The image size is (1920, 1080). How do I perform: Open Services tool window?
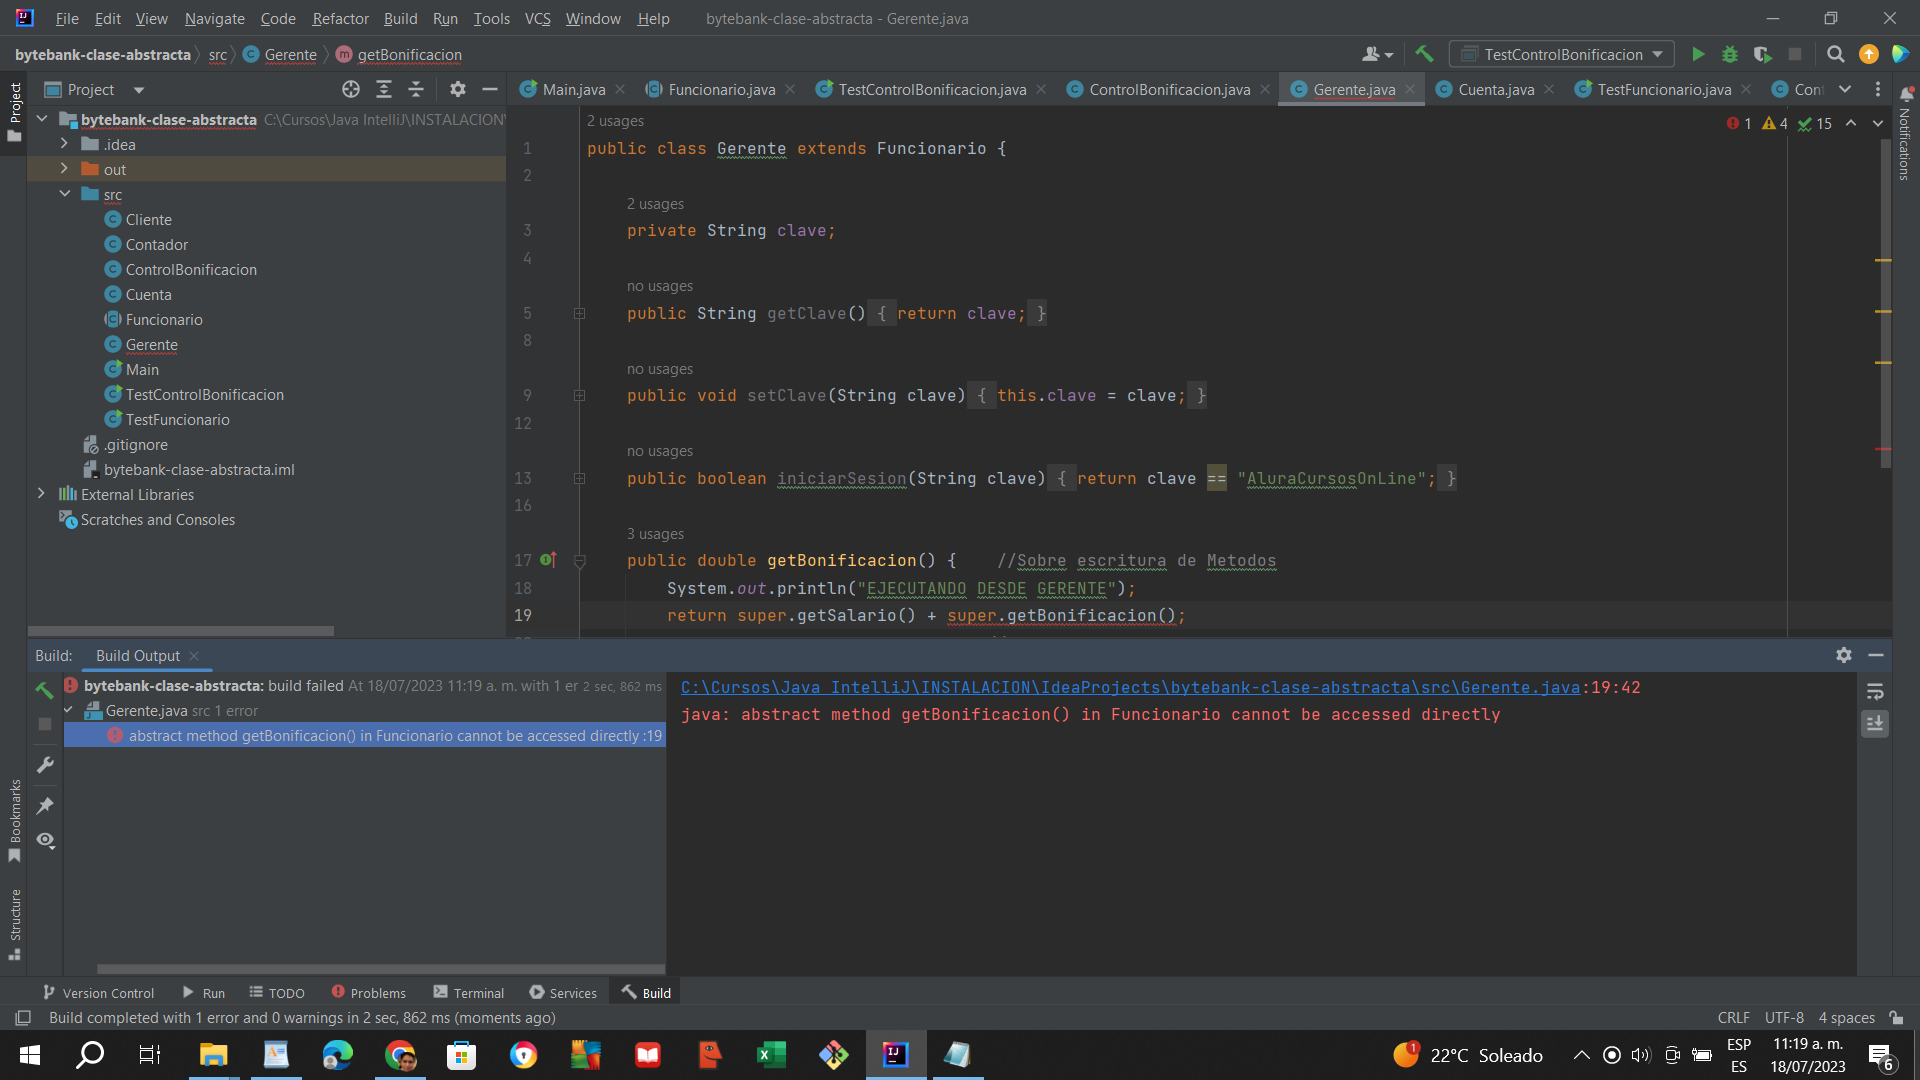coord(563,992)
